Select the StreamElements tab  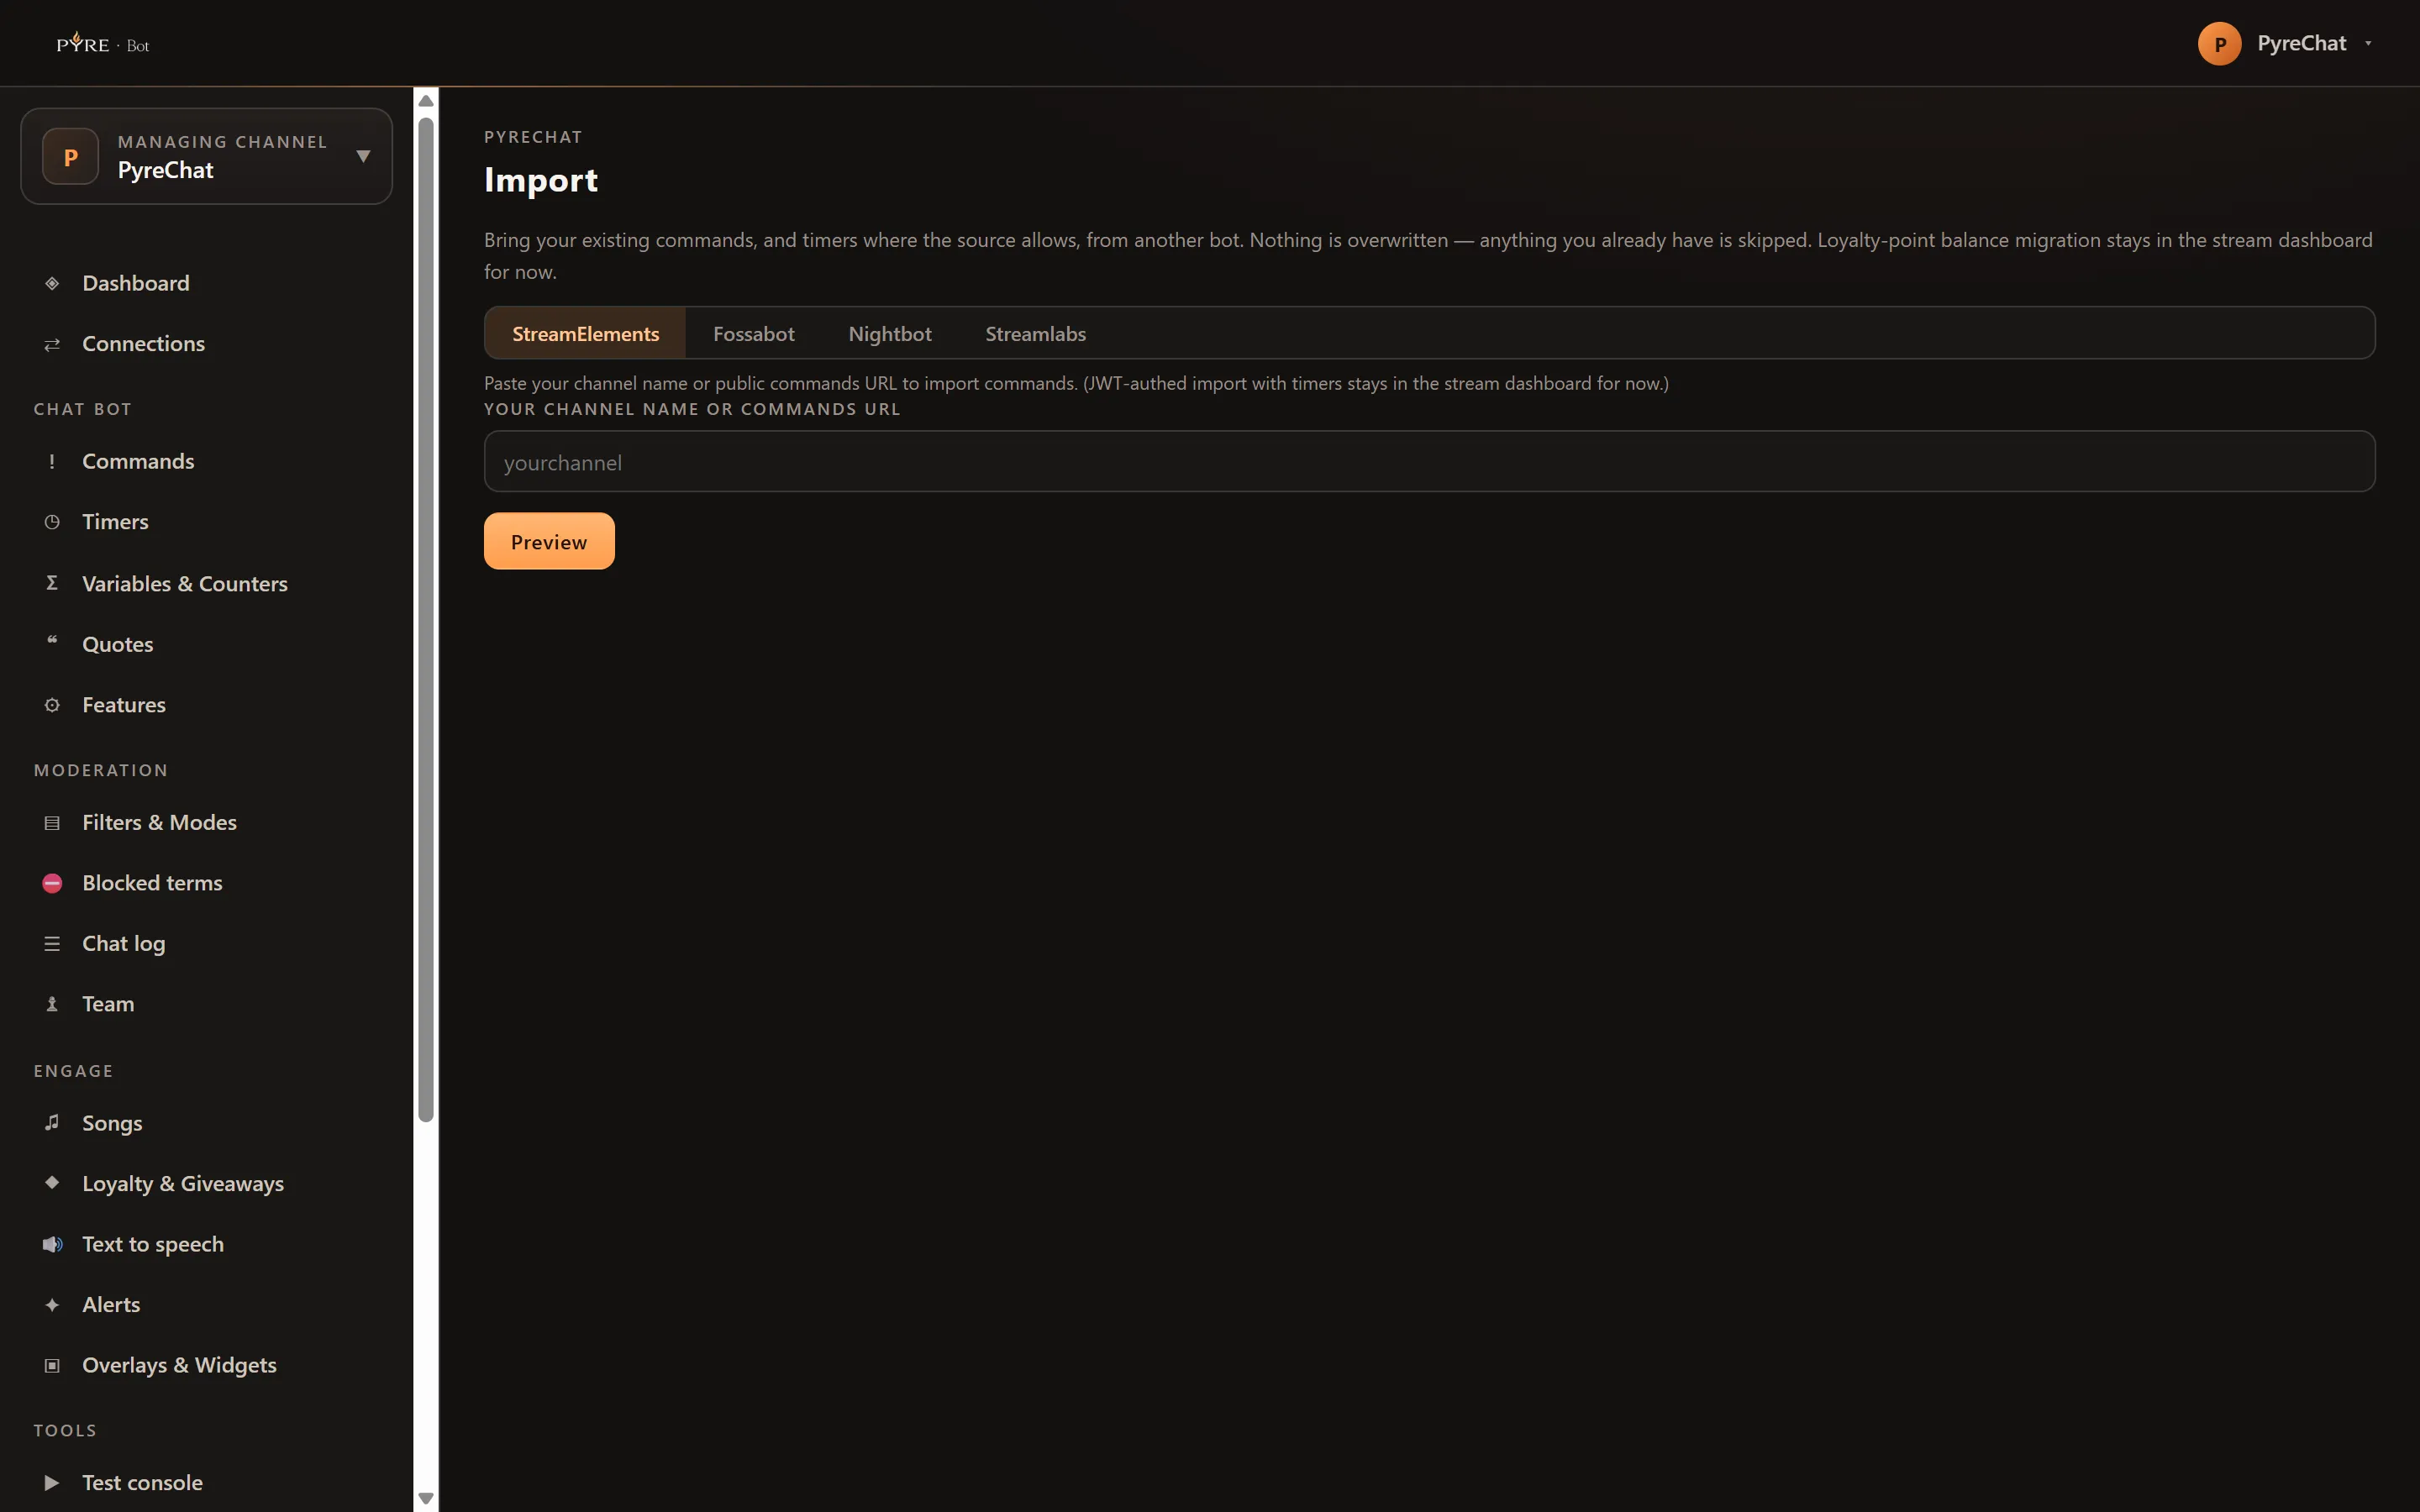[x=585, y=334]
